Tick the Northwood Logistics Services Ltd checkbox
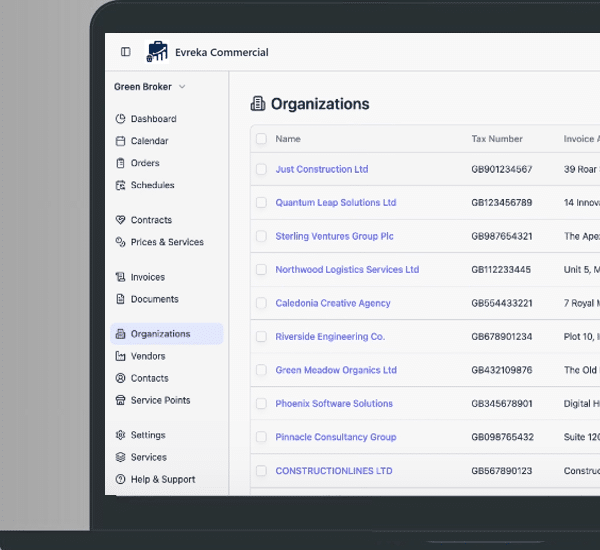Screen dimensions: 600x550 [x=261, y=269]
